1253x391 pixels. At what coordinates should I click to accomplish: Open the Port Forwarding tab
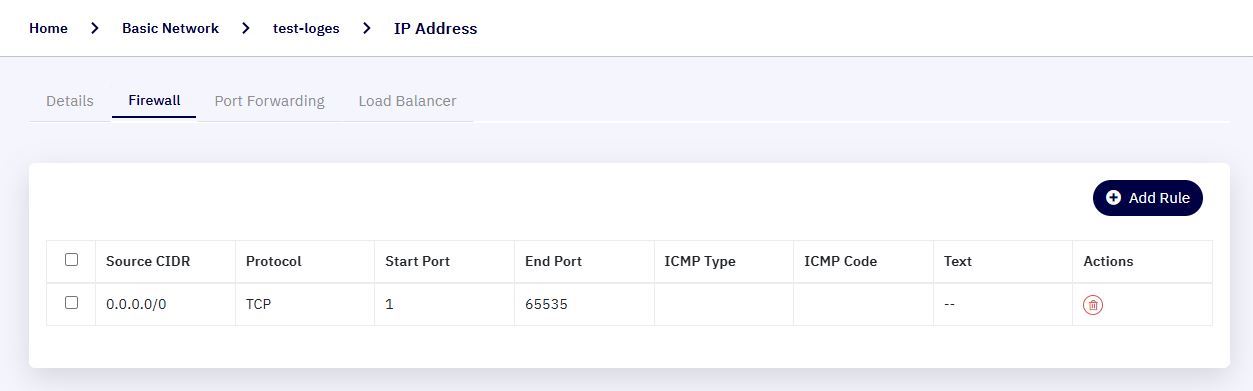[270, 101]
